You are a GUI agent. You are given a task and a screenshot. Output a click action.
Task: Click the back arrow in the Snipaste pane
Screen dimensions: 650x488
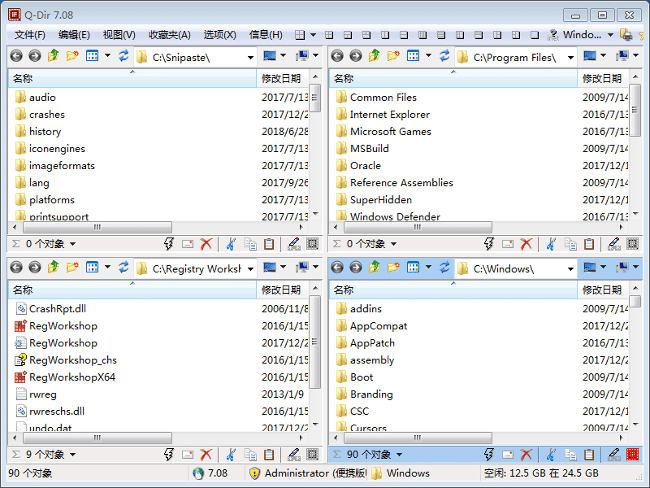point(16,57)
